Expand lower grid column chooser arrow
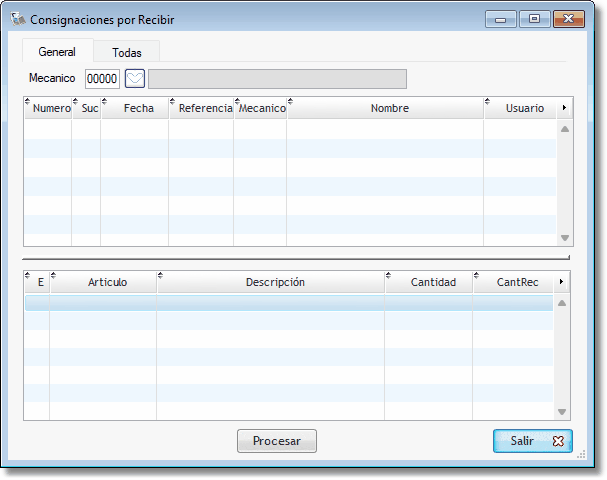 pyautogui.click(x=562, y=283)
